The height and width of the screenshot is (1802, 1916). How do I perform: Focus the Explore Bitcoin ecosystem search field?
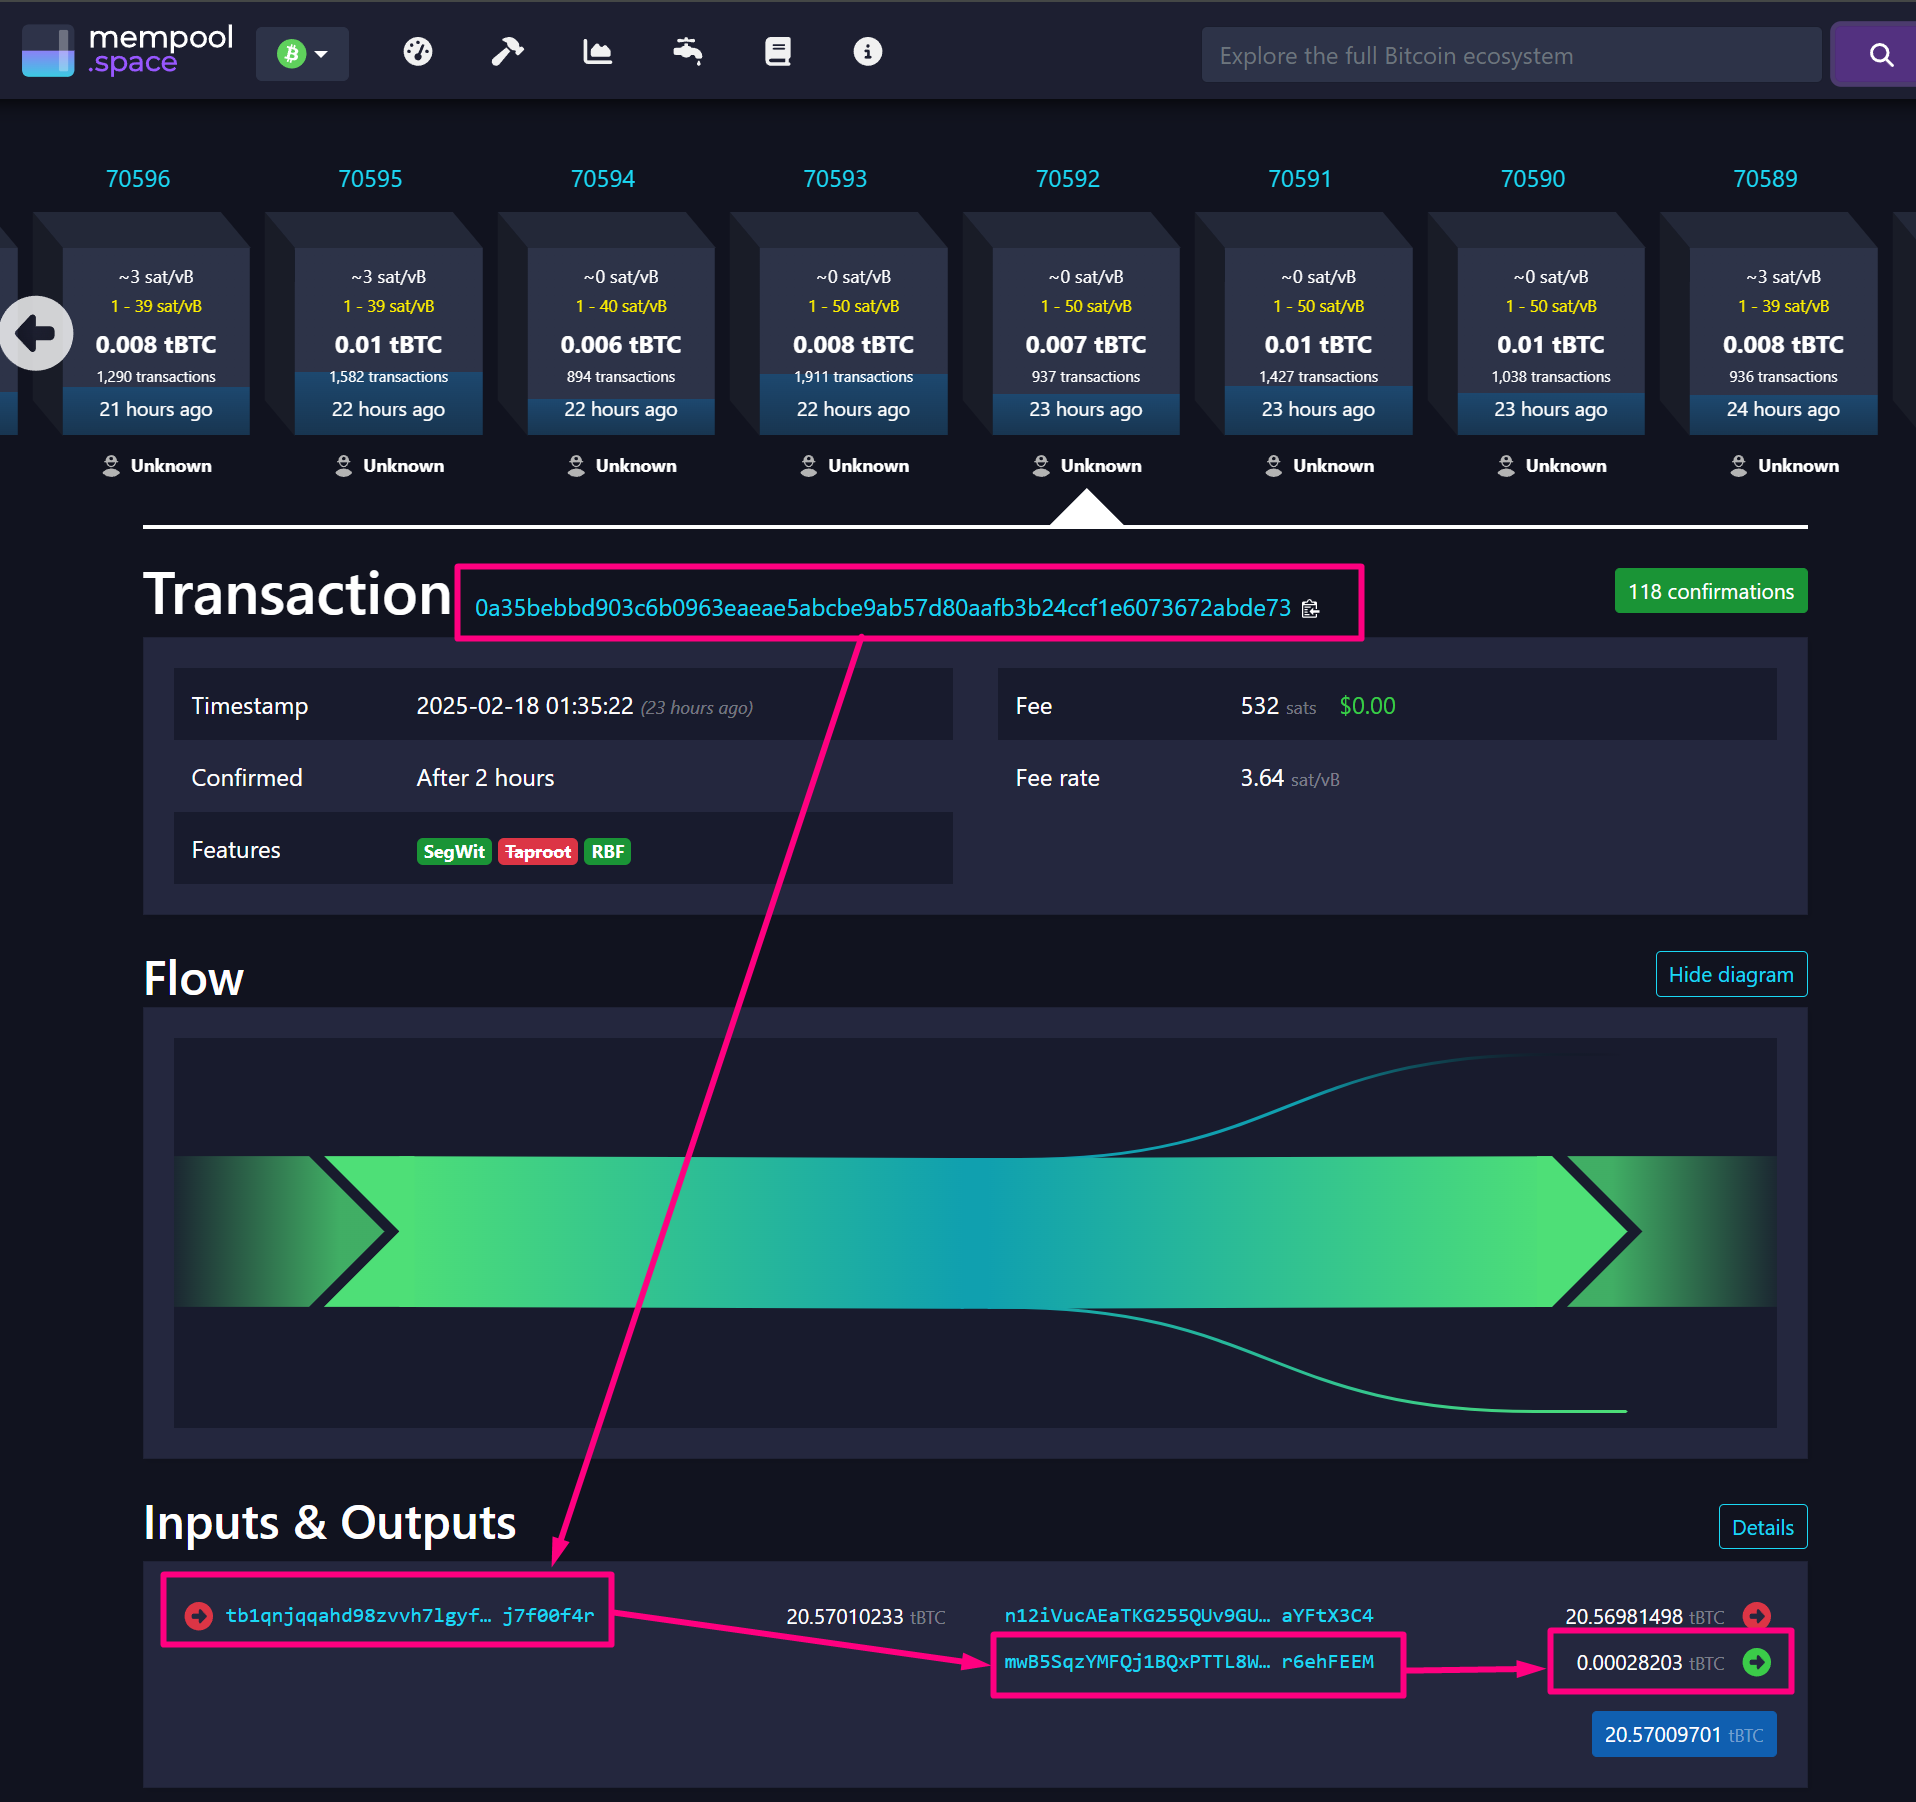[1511, 55]
